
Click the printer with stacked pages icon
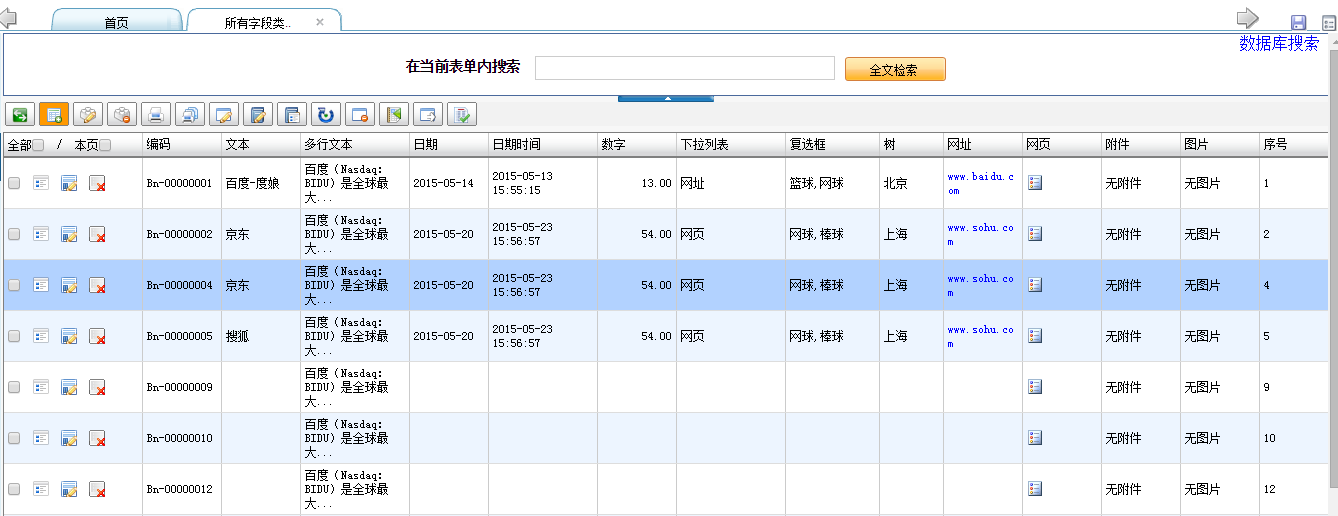click(x=190, y=114)
